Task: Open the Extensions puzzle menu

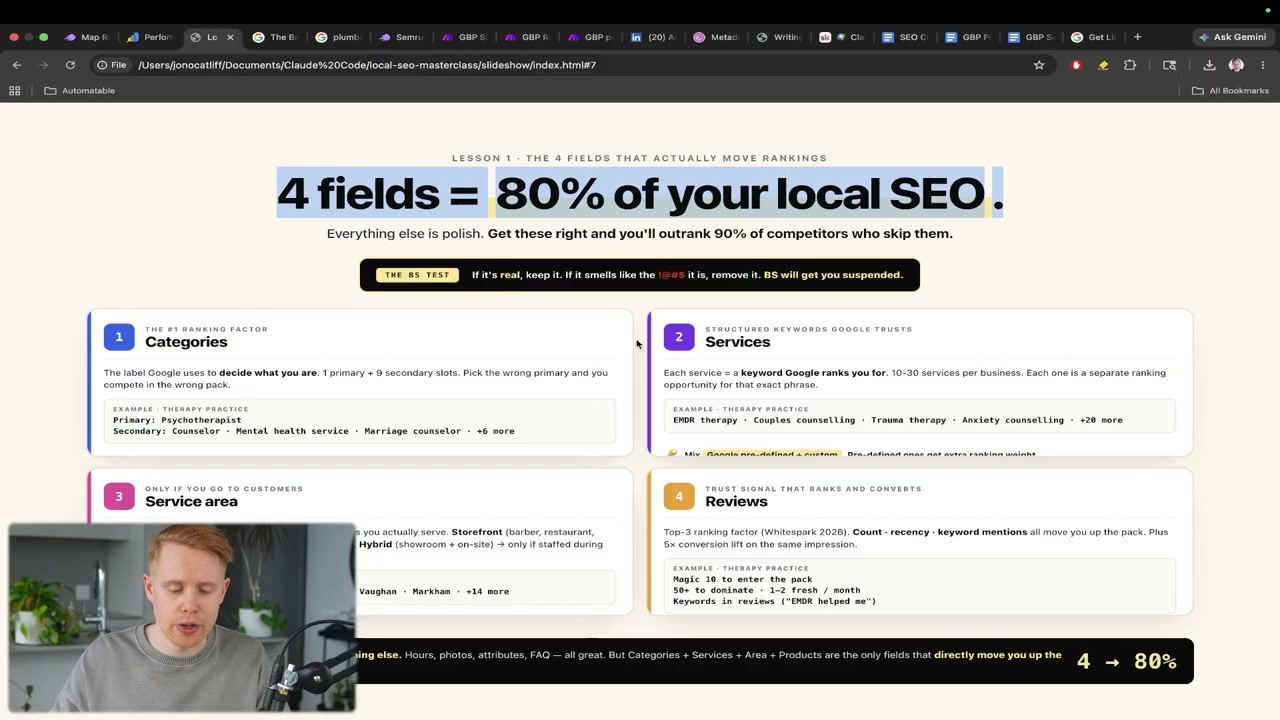Action: click(x=1130, y=65)
